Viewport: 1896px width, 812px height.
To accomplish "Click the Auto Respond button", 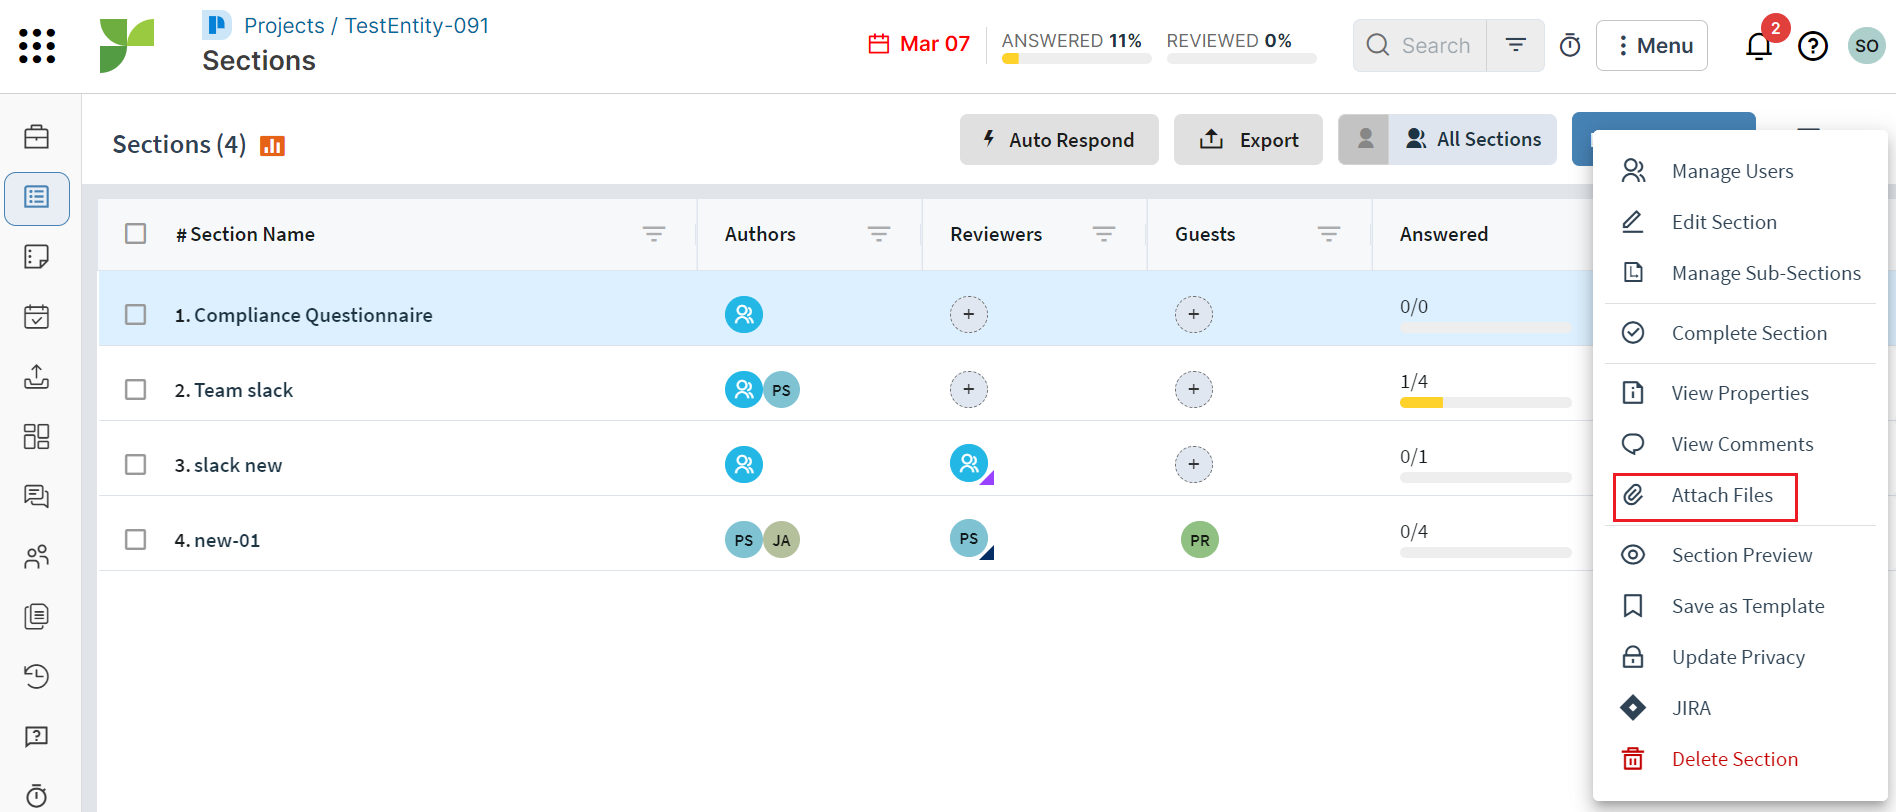I will pos(1059,140).
